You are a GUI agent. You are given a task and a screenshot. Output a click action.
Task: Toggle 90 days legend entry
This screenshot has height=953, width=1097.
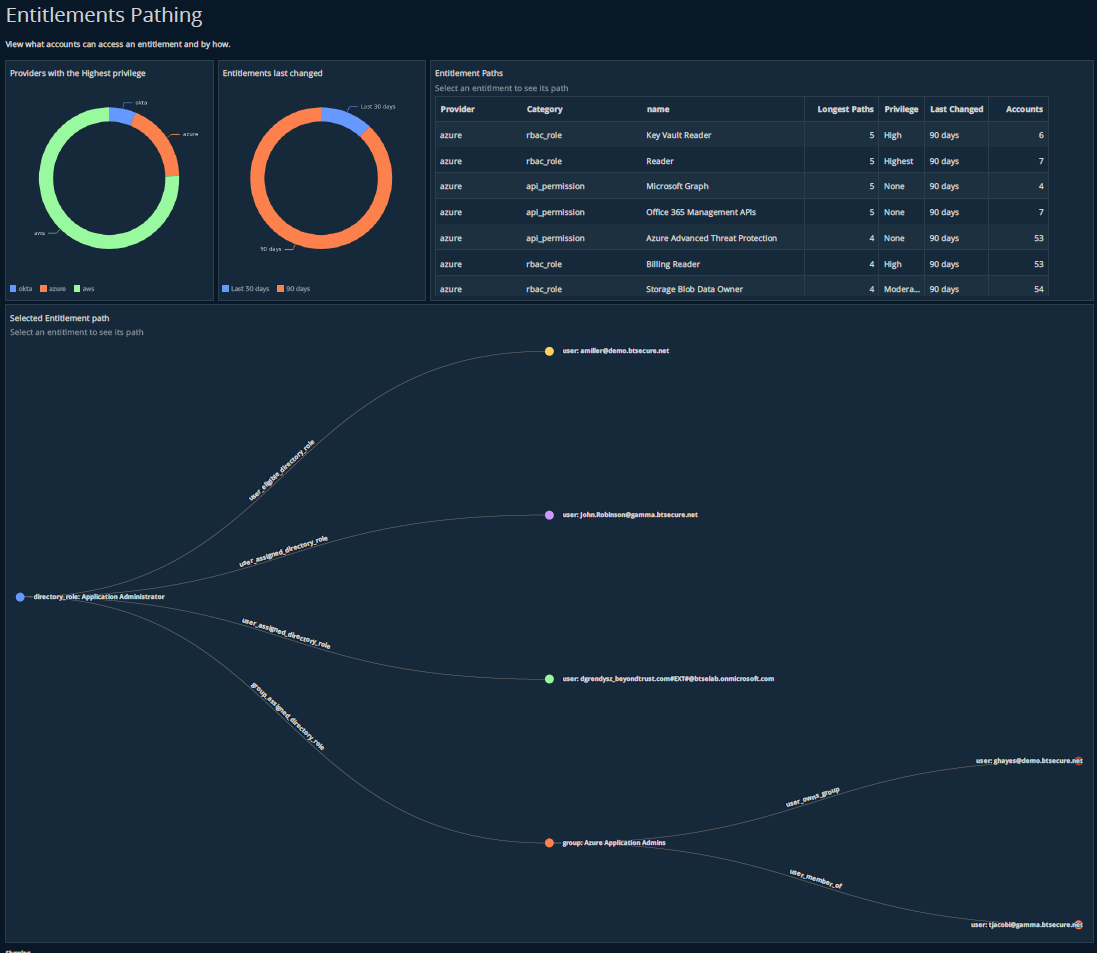[294, 288]
